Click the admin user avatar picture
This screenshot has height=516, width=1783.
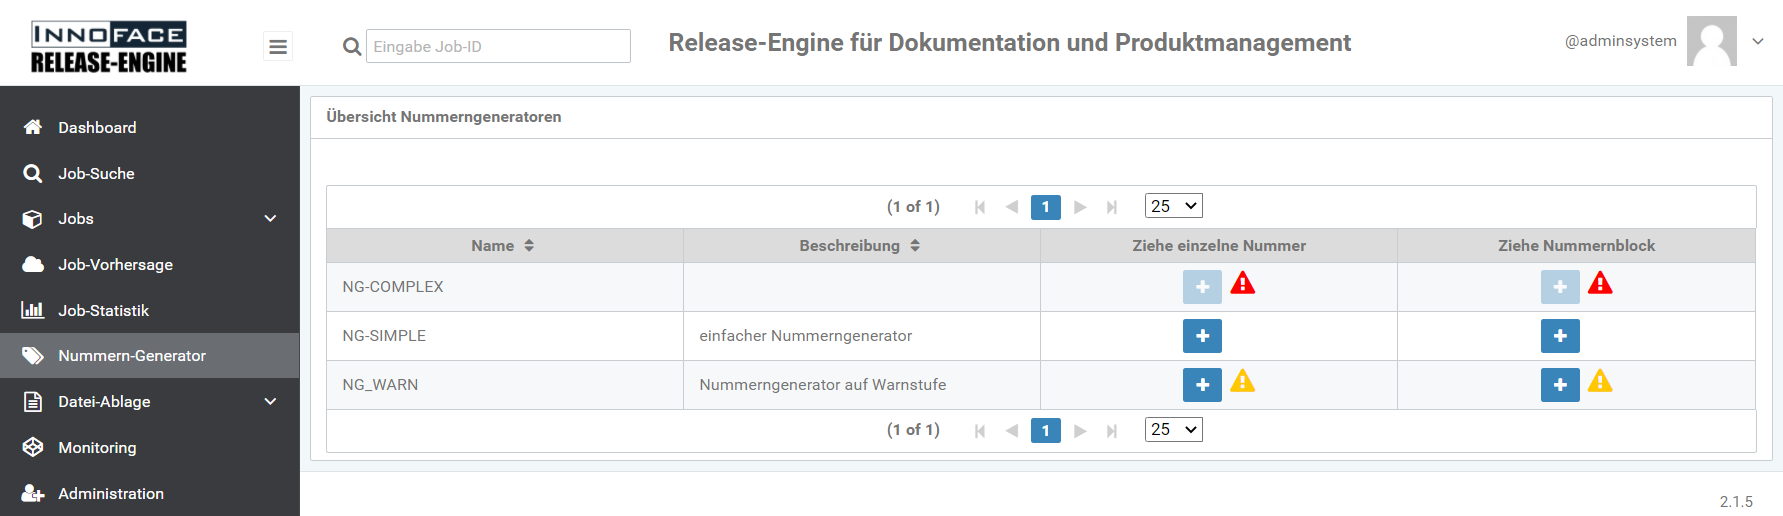click(x=1711, y=41)
